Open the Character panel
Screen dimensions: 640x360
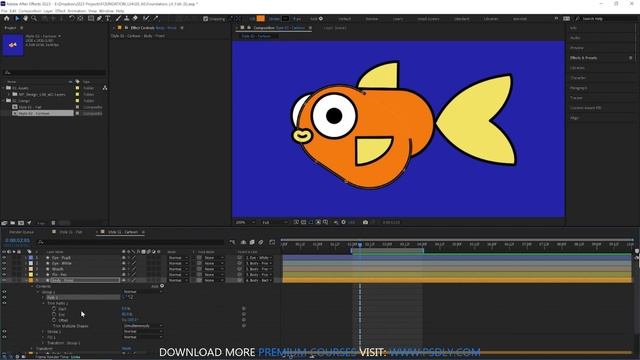click(578, 78)
